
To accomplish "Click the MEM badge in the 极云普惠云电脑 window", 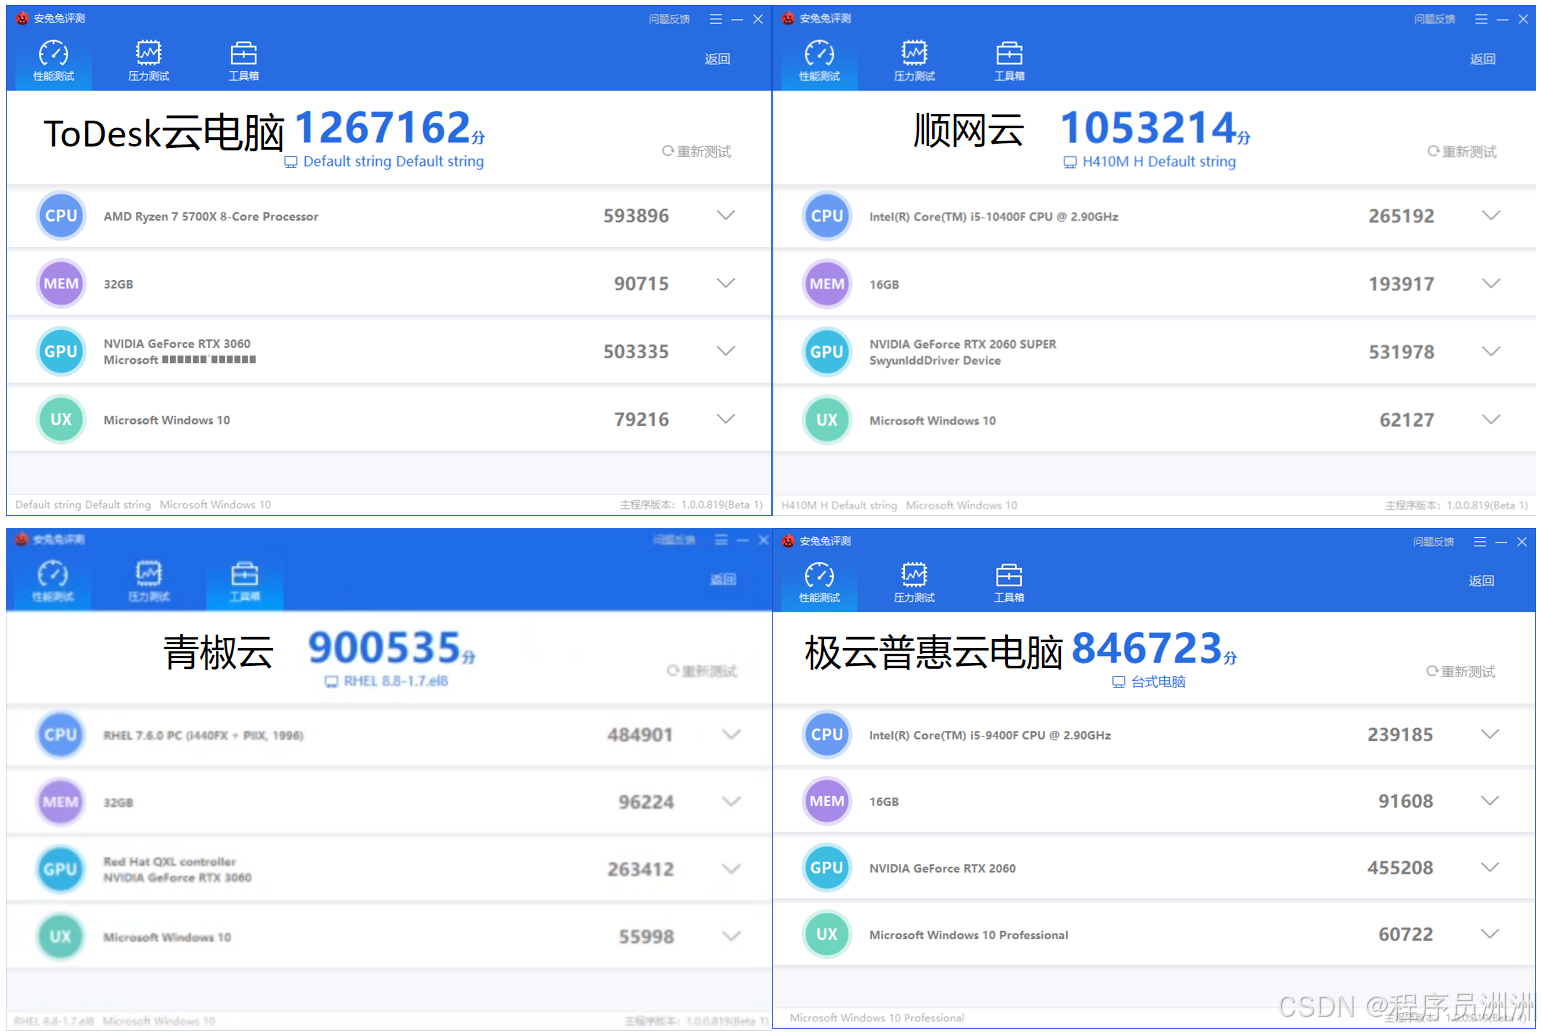I will (827, 801).
